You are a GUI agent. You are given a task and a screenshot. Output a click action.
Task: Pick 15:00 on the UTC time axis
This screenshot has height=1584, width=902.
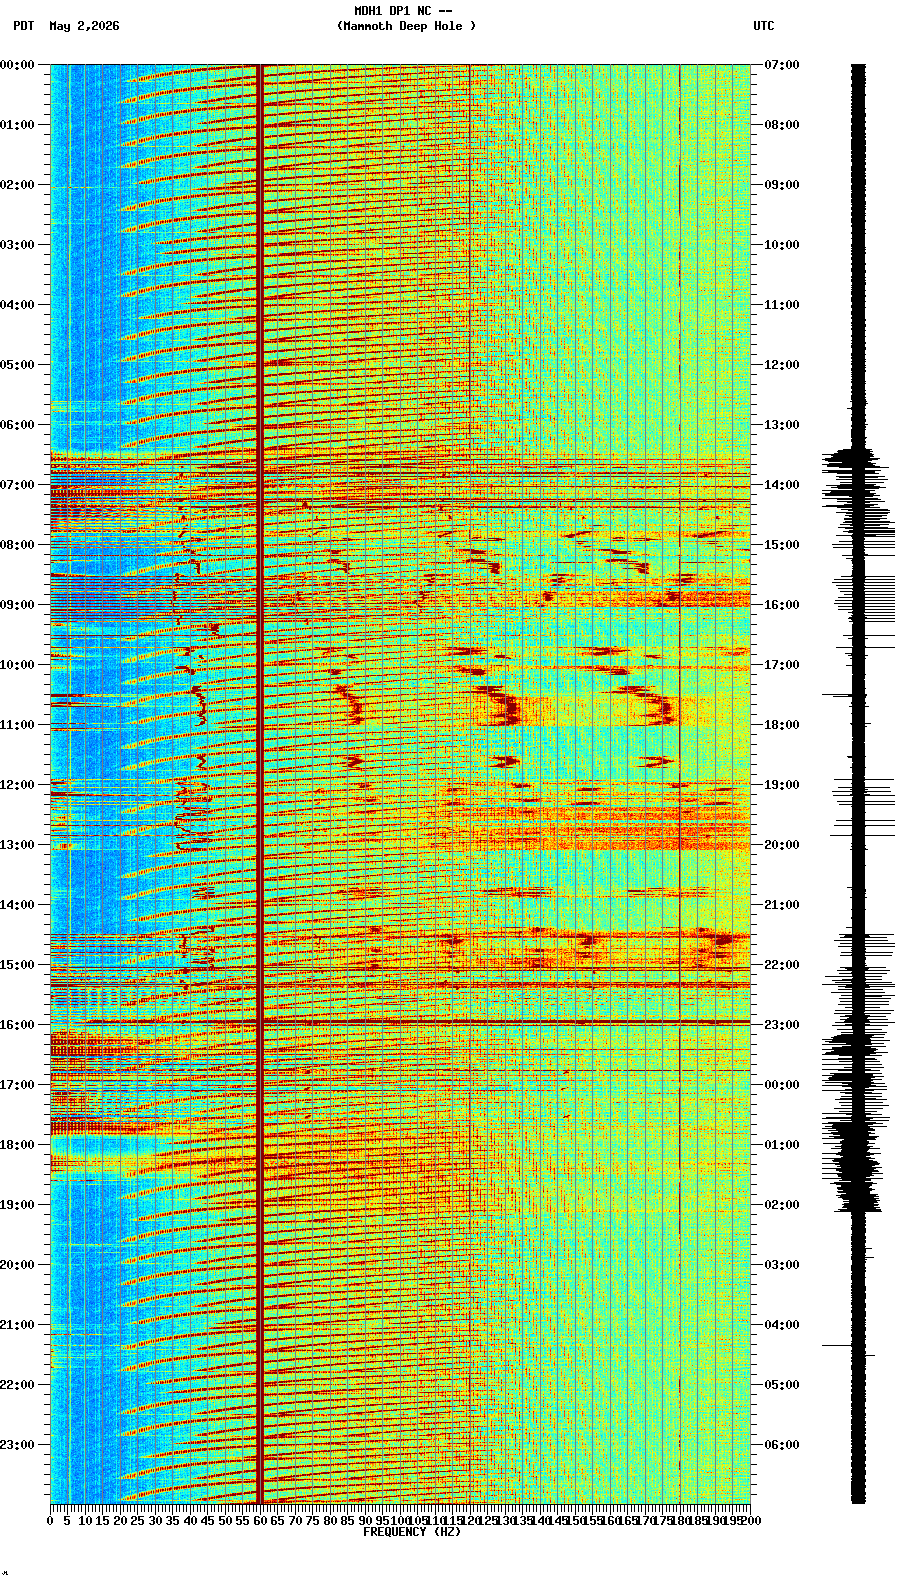(x=782, y=545)
